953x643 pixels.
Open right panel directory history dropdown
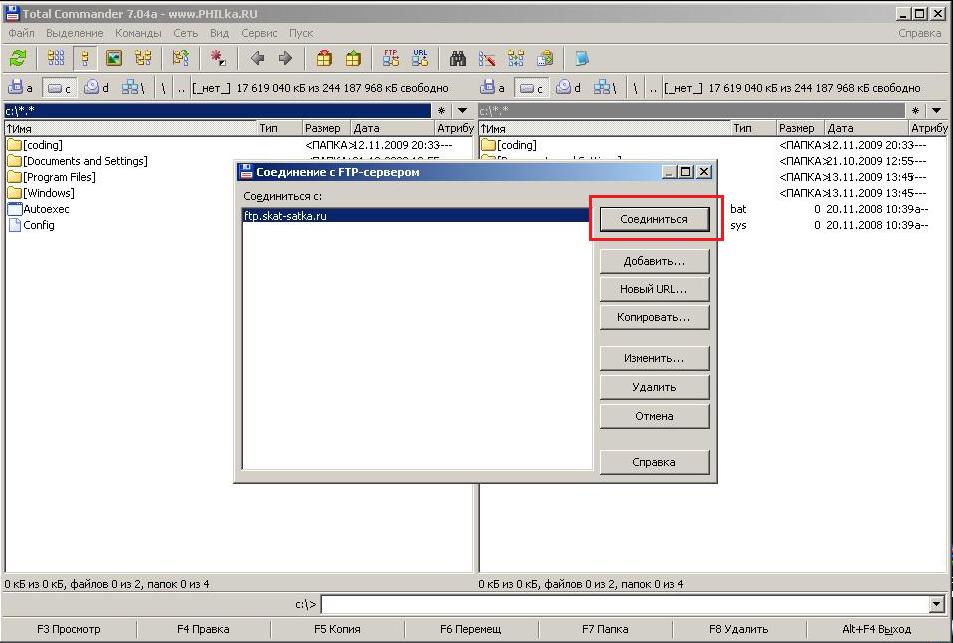(x=936, y=111)
